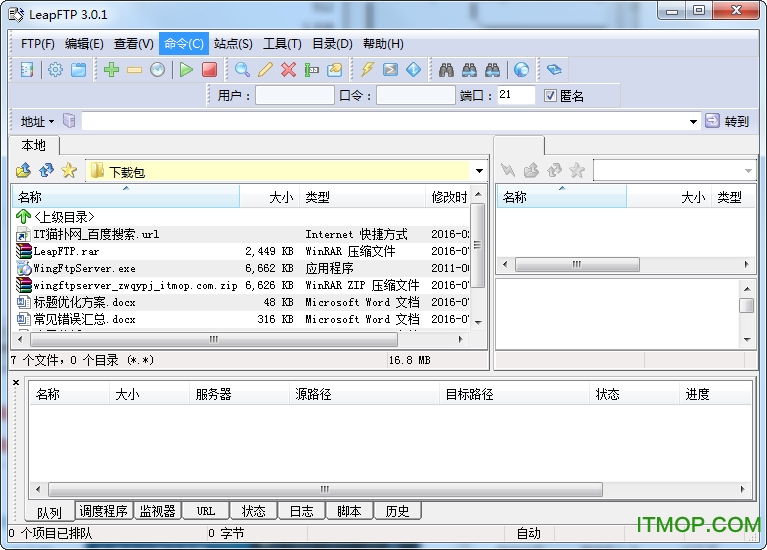The height and width of the screenshot is (550, 767).
Task: Open the 命令(C) menu
Action: tap(184, 44)
